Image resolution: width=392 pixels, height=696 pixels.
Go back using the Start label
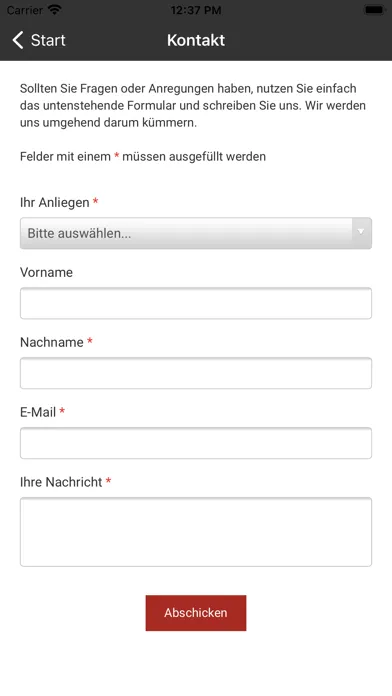[x=48, y=40]
